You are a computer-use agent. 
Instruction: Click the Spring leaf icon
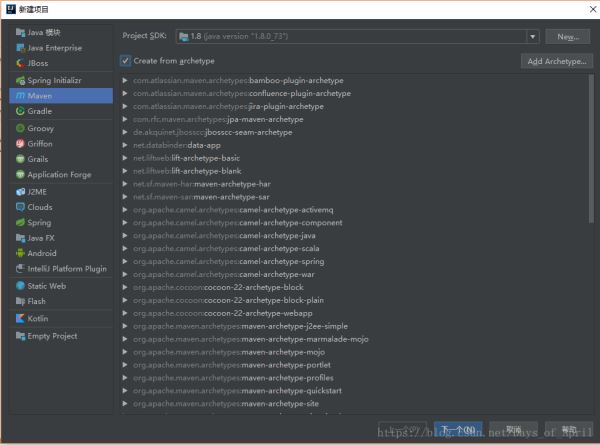click(20, 222)
